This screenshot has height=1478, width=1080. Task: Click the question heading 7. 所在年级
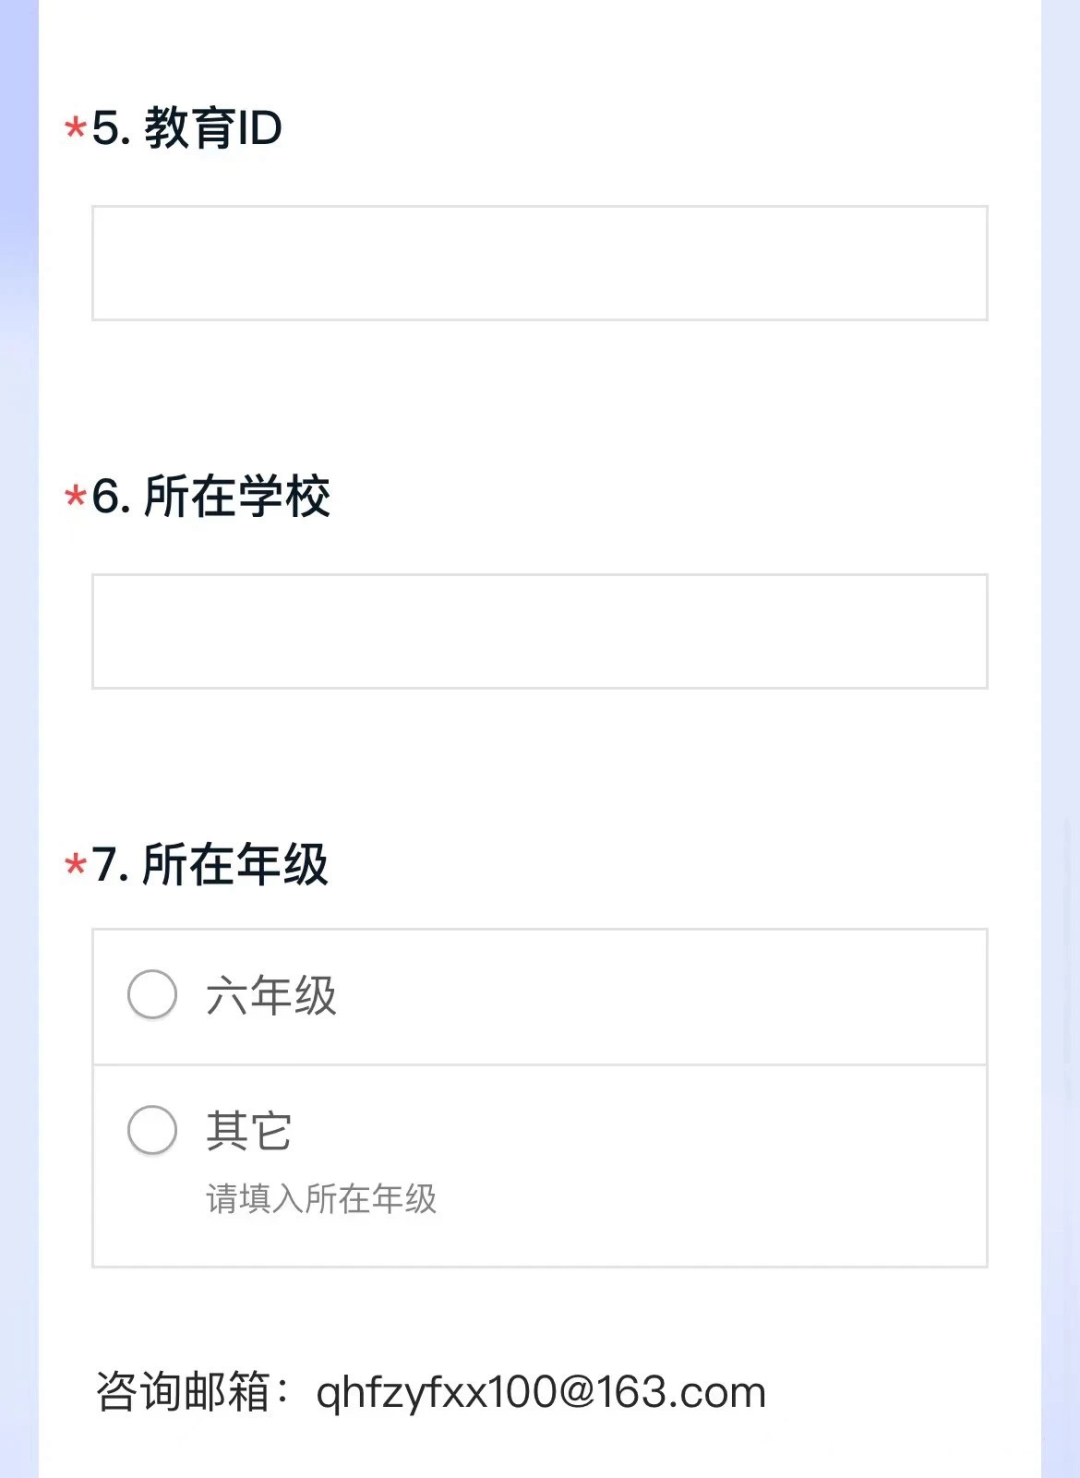coord(210,864)
